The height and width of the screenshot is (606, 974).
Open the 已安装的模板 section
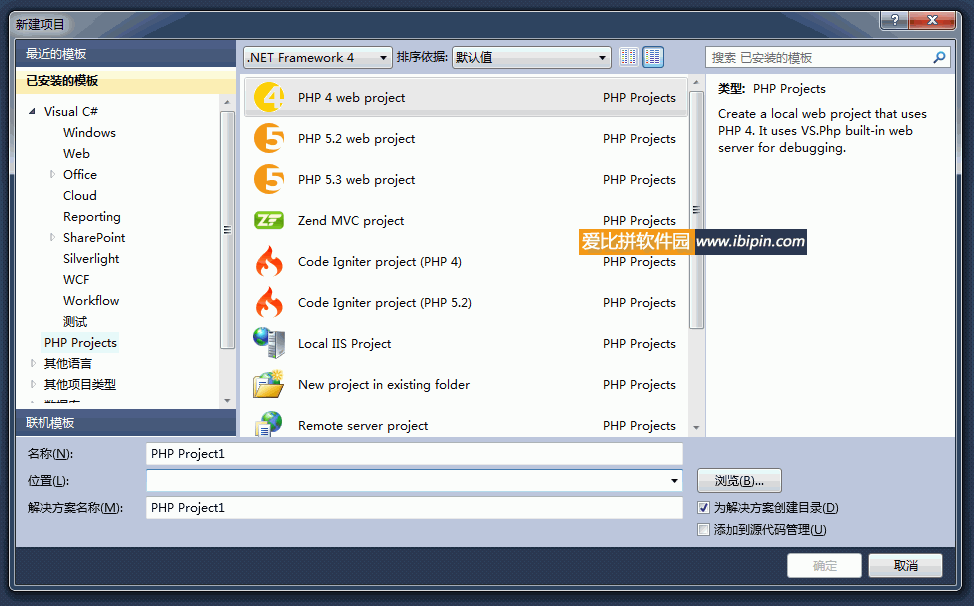tap(126, 81)
